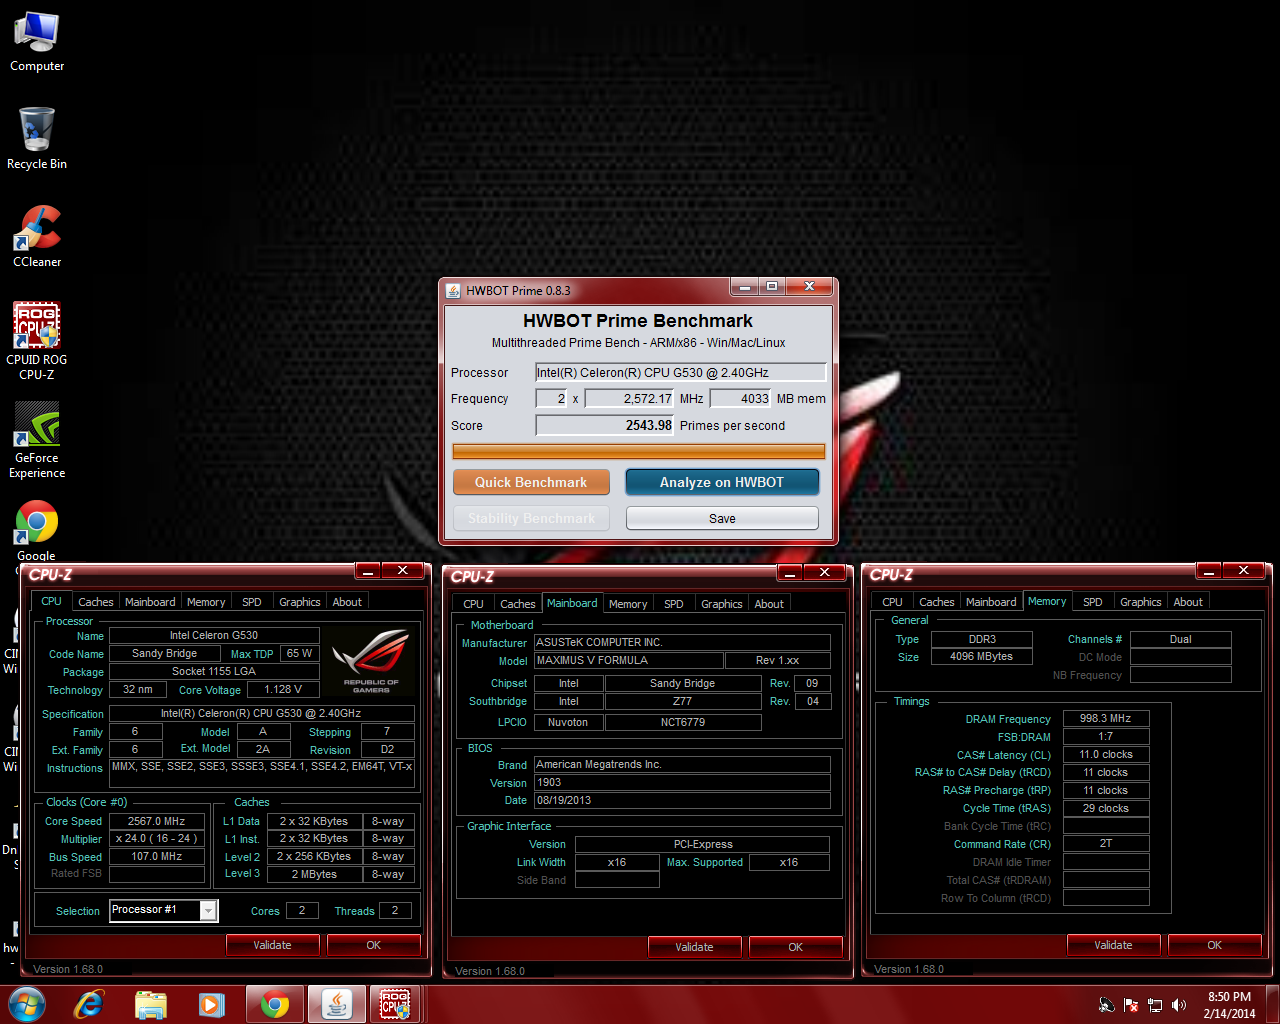Open SPD tab in middle CPU-Z window
This screenshot has width=1280, height=1024.
(x=674, y=604)
